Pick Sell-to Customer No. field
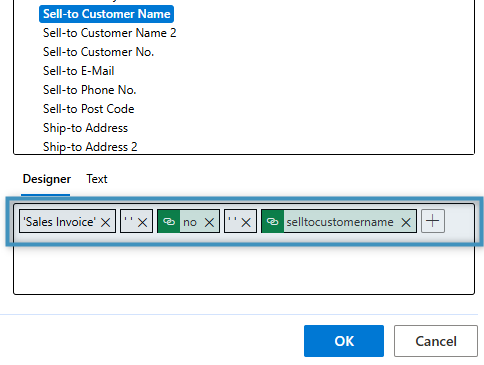 click(x=98, y=52)
